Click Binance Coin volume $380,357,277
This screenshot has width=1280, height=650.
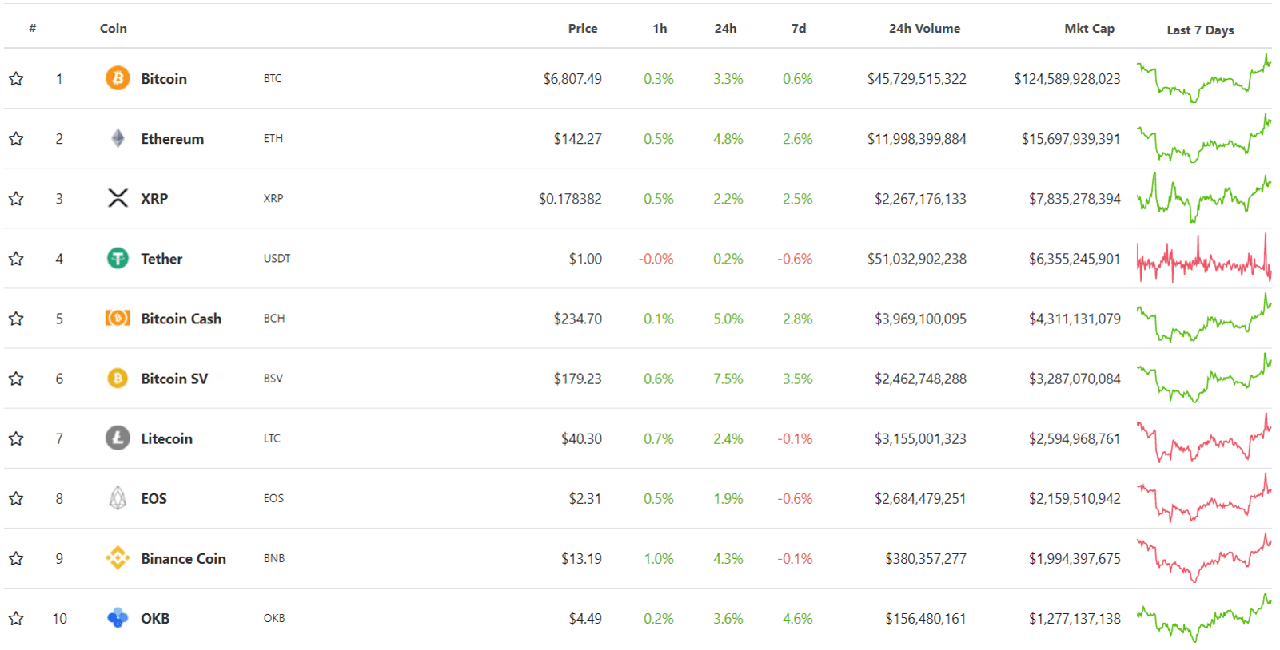[x=926, y=559]
